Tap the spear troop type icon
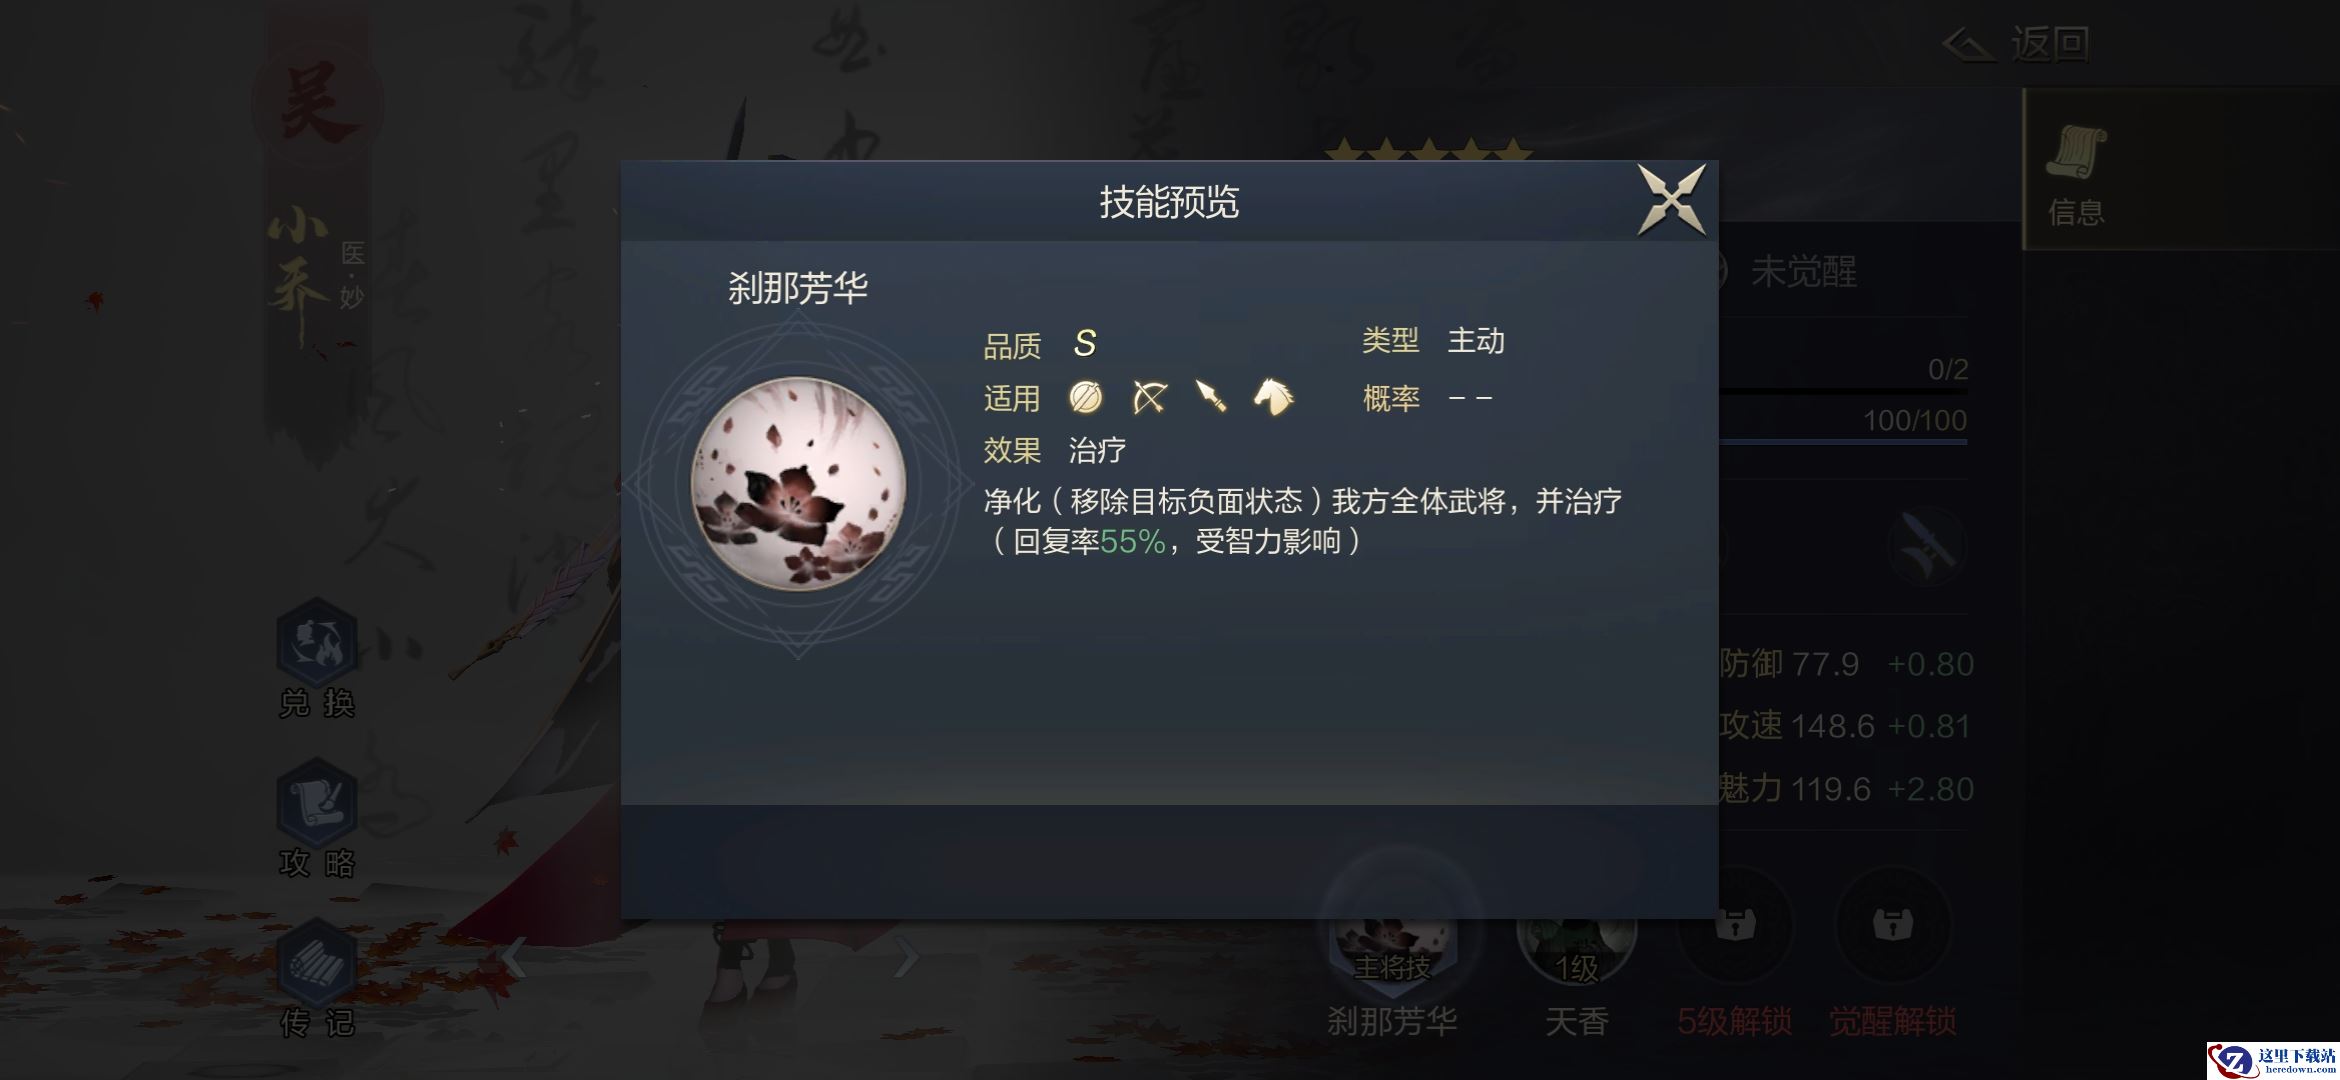2340x1080 pixels. pyautogui.click(x=1211, y=397)
